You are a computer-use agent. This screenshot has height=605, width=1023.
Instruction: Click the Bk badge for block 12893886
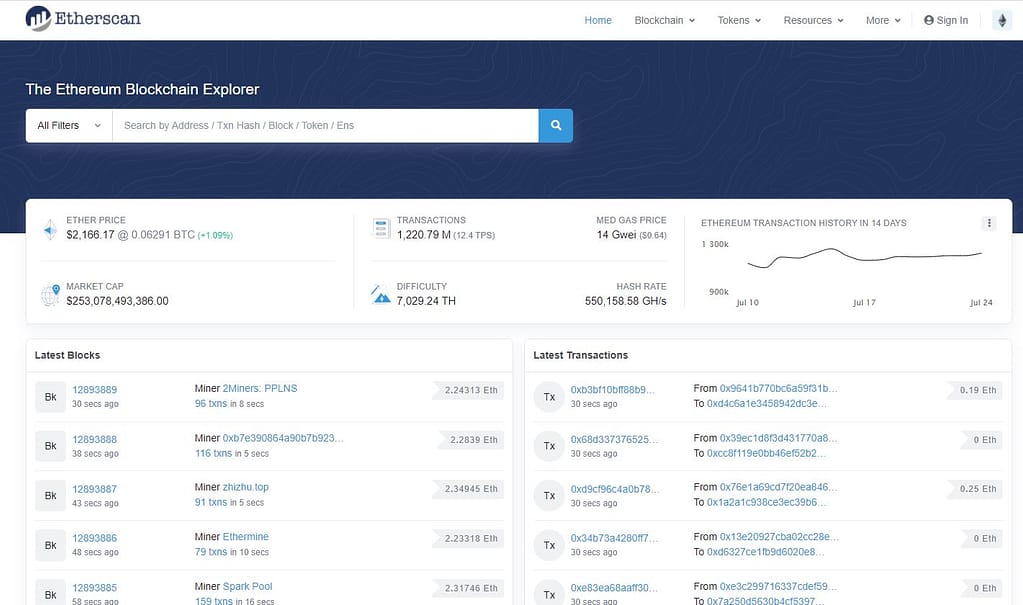(x=50, y=545)
